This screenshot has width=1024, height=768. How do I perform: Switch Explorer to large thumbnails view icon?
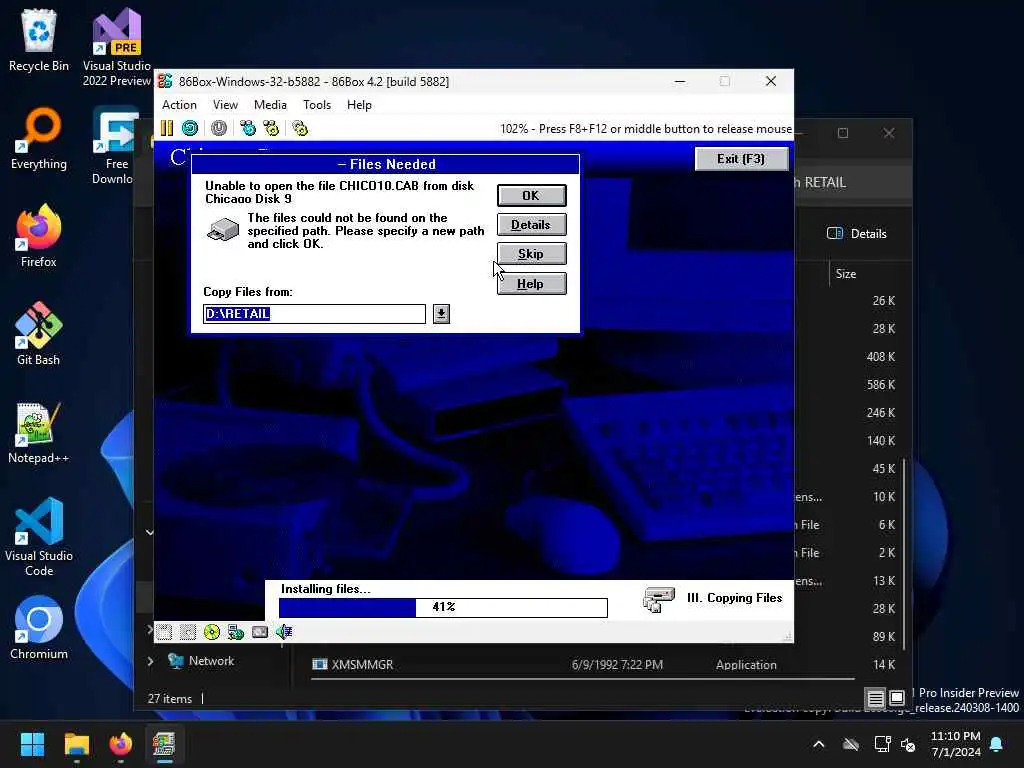pos(897,698)
